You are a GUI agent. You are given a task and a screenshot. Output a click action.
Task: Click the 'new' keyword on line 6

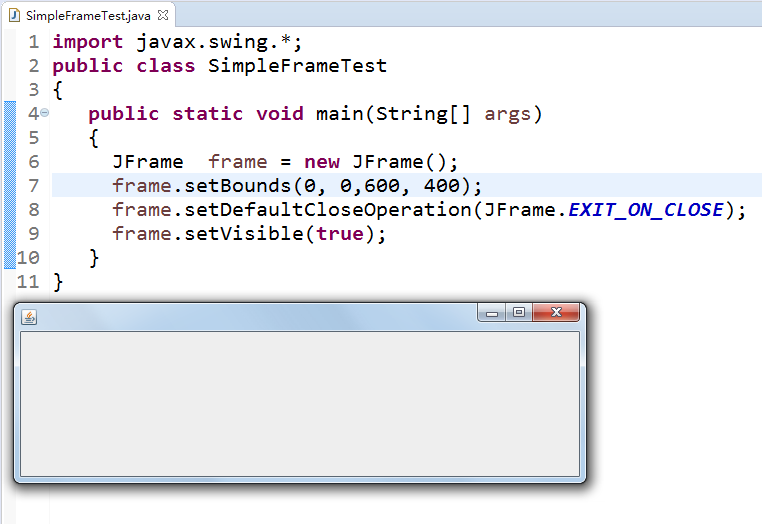click(322, 162)
